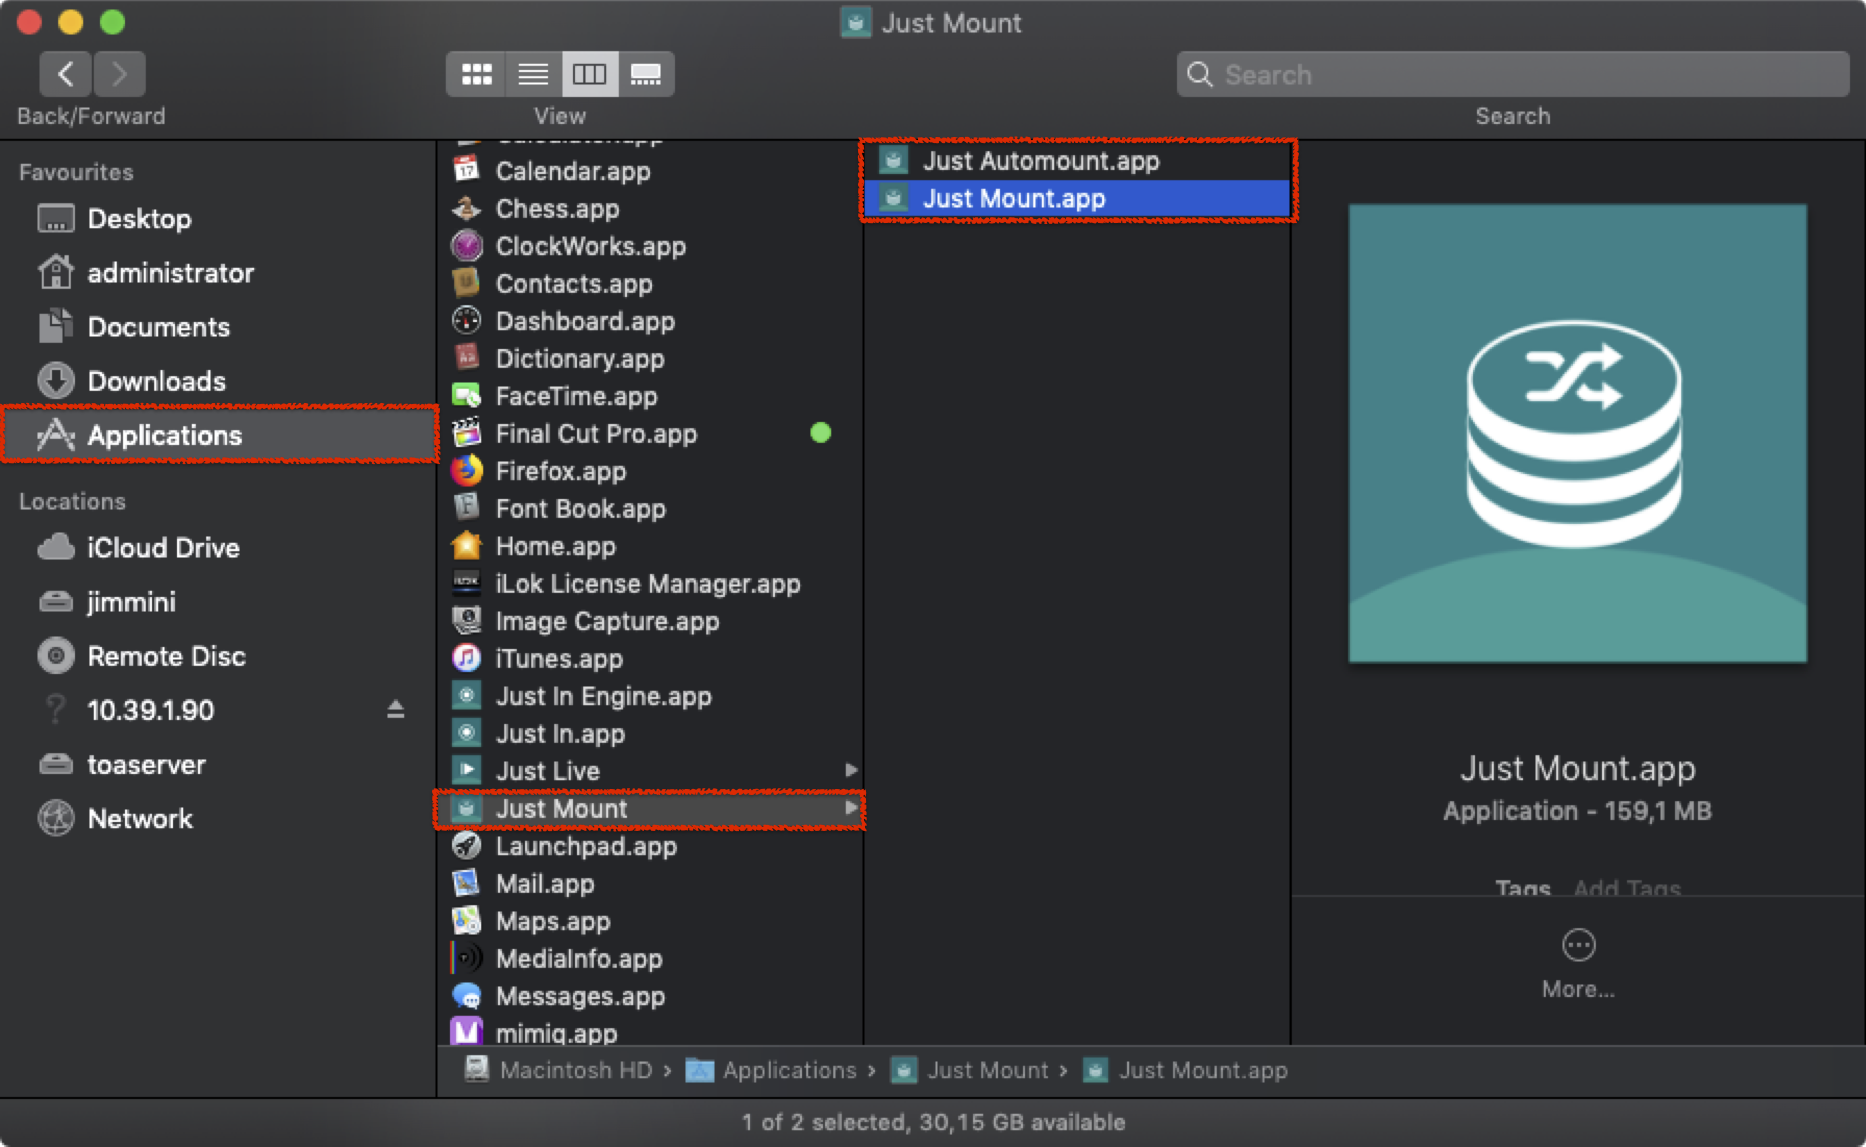
Task: Open jimmini drive location
Action: 218,602
